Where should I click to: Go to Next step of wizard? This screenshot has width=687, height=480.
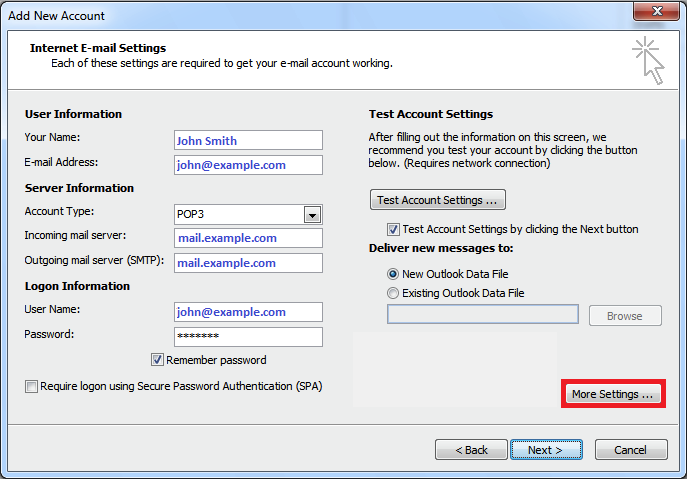546,450
